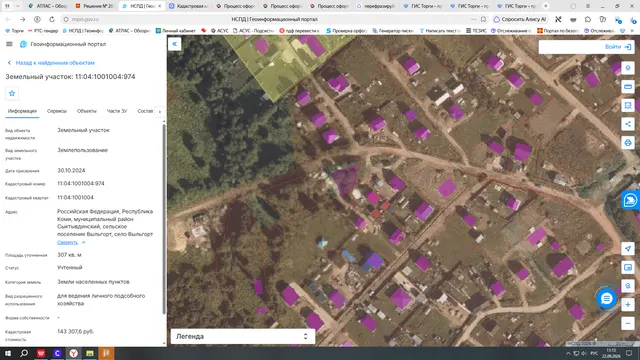The width and height of the screenshot is (640, 360).
Task: Close the НСПД browser tab
Action: click(x=160, y=6)
